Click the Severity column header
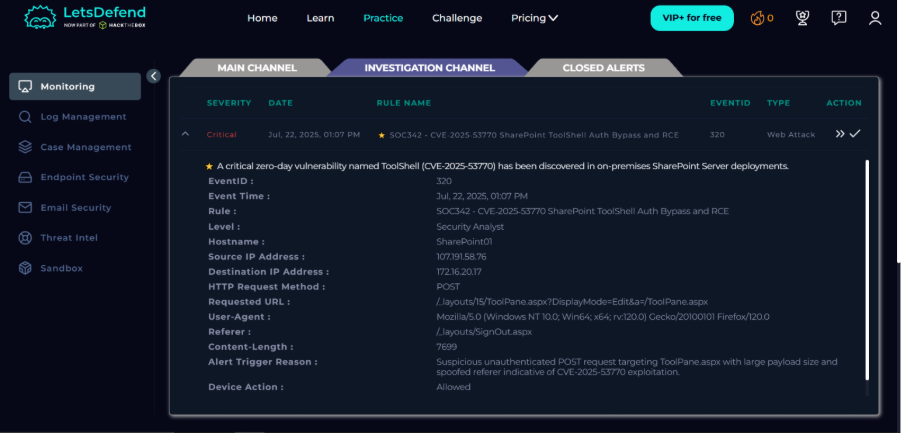The width and height of the screenshot is (901, 433). pos(229,103)
